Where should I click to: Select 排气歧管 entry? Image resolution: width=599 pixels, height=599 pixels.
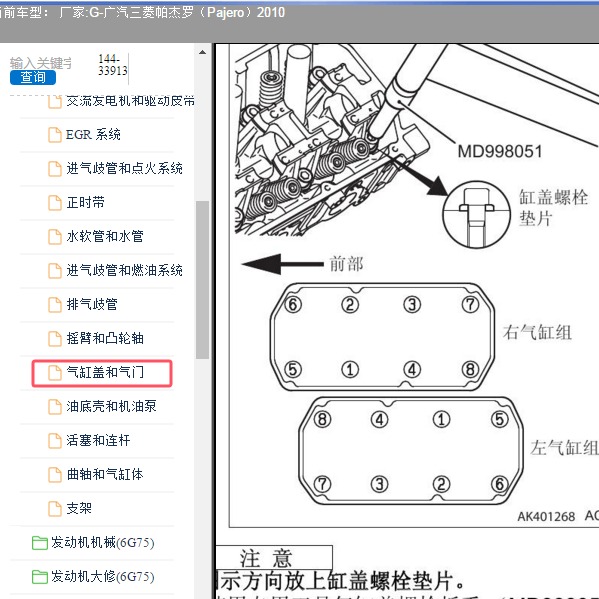(92, 304)
